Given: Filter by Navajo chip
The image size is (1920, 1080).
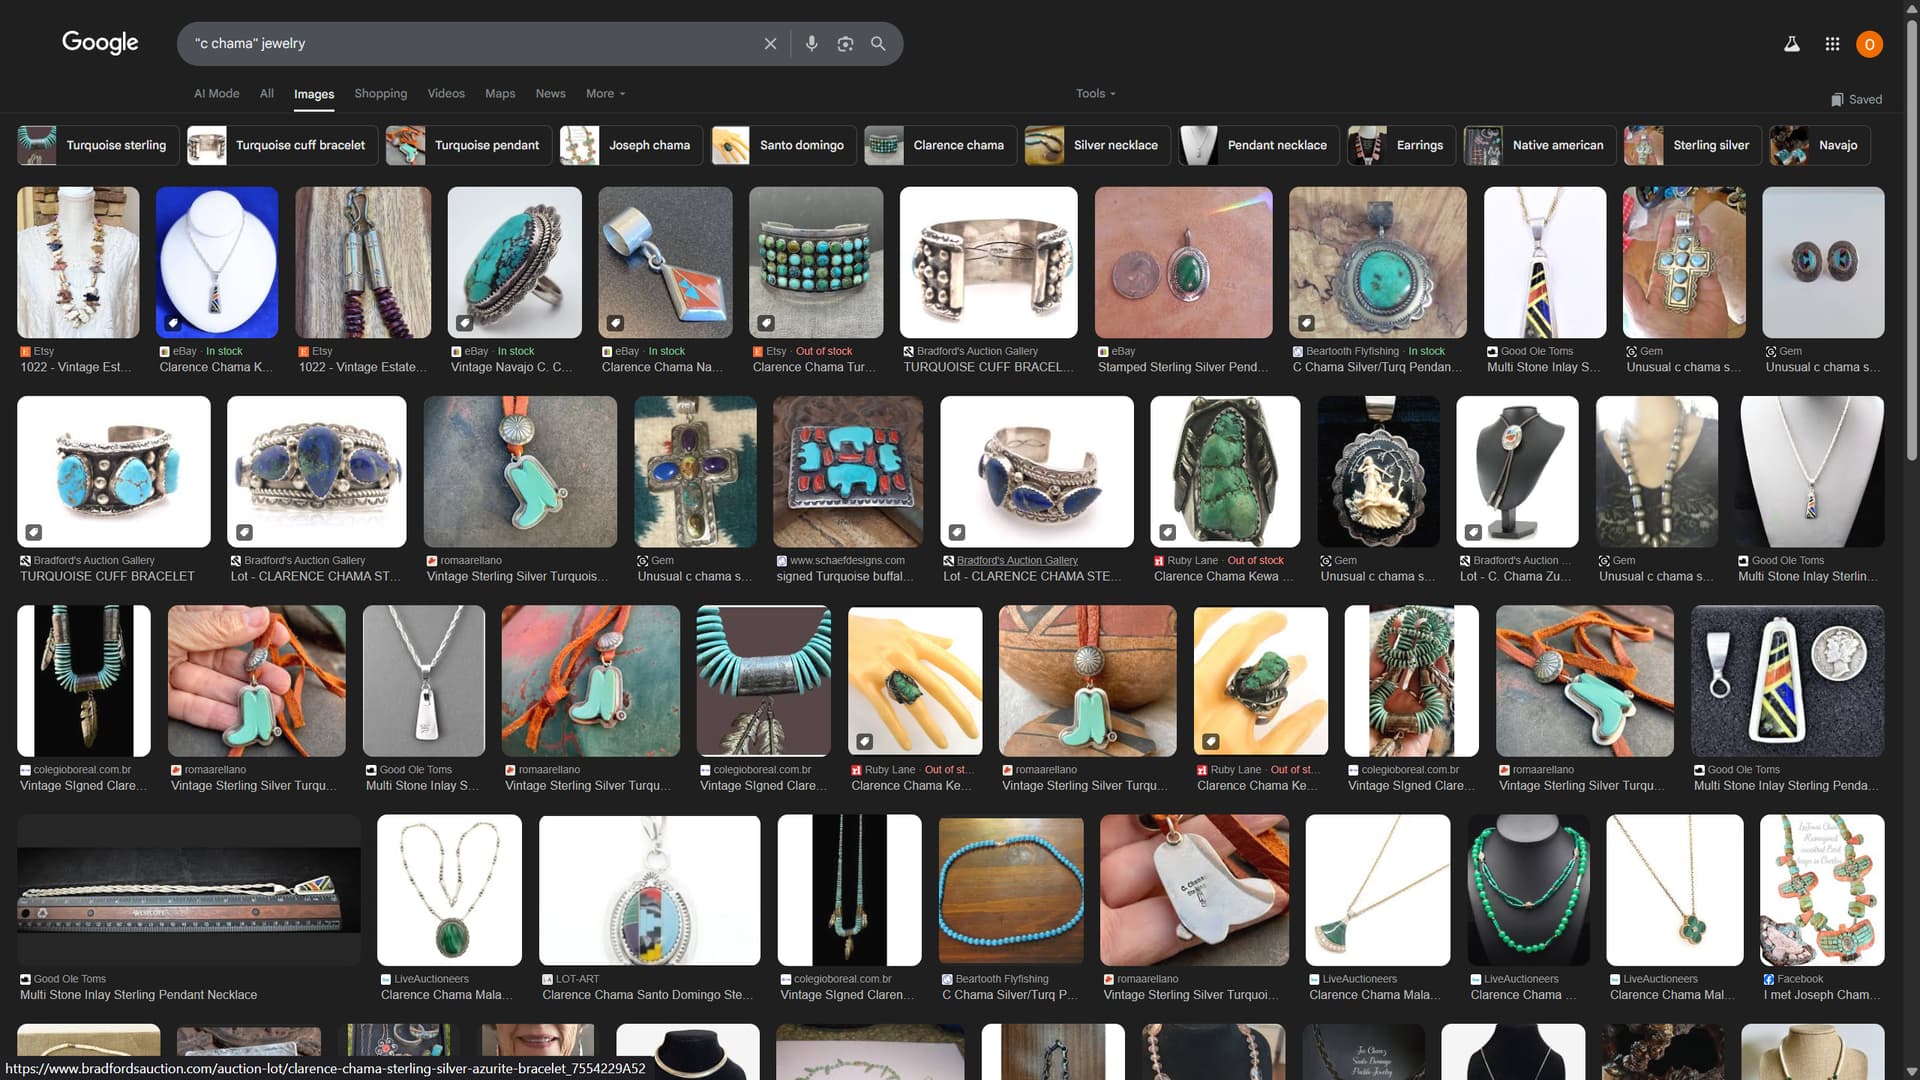Looking at the screenshot, I should coord(1820,145).
